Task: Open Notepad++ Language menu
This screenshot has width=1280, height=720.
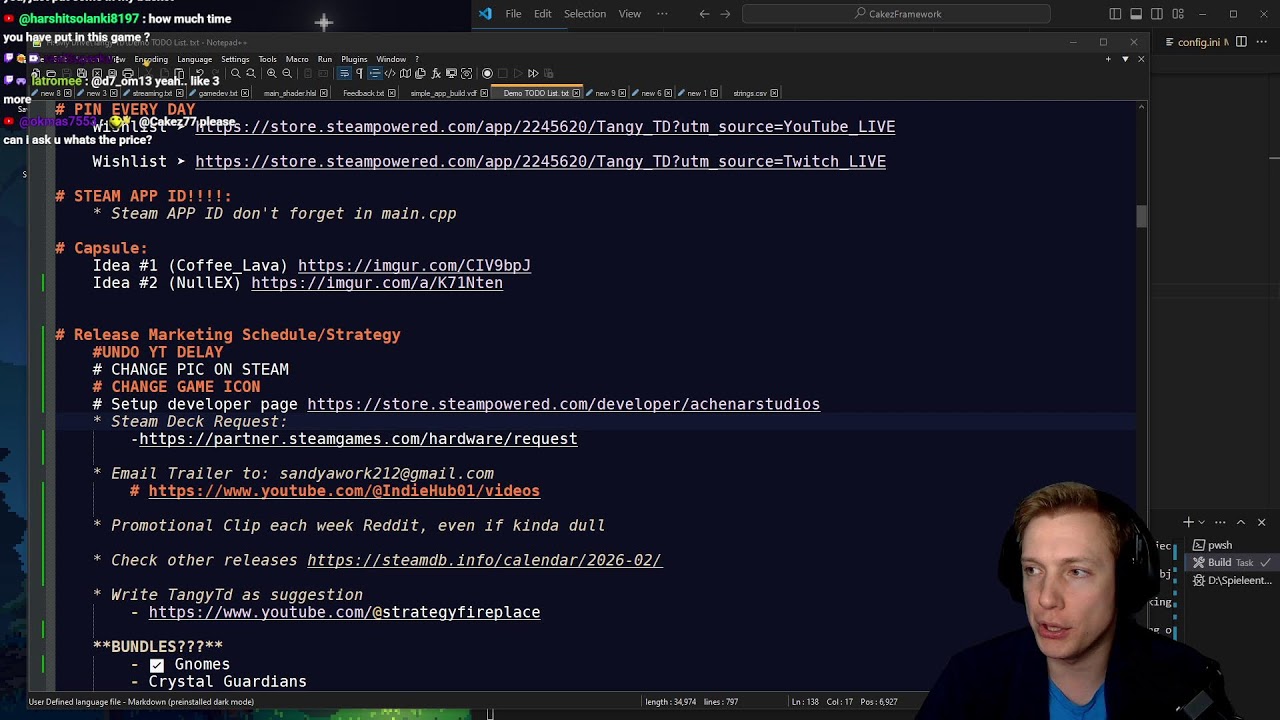Action: pyautogui.click(x=194, y=59)
